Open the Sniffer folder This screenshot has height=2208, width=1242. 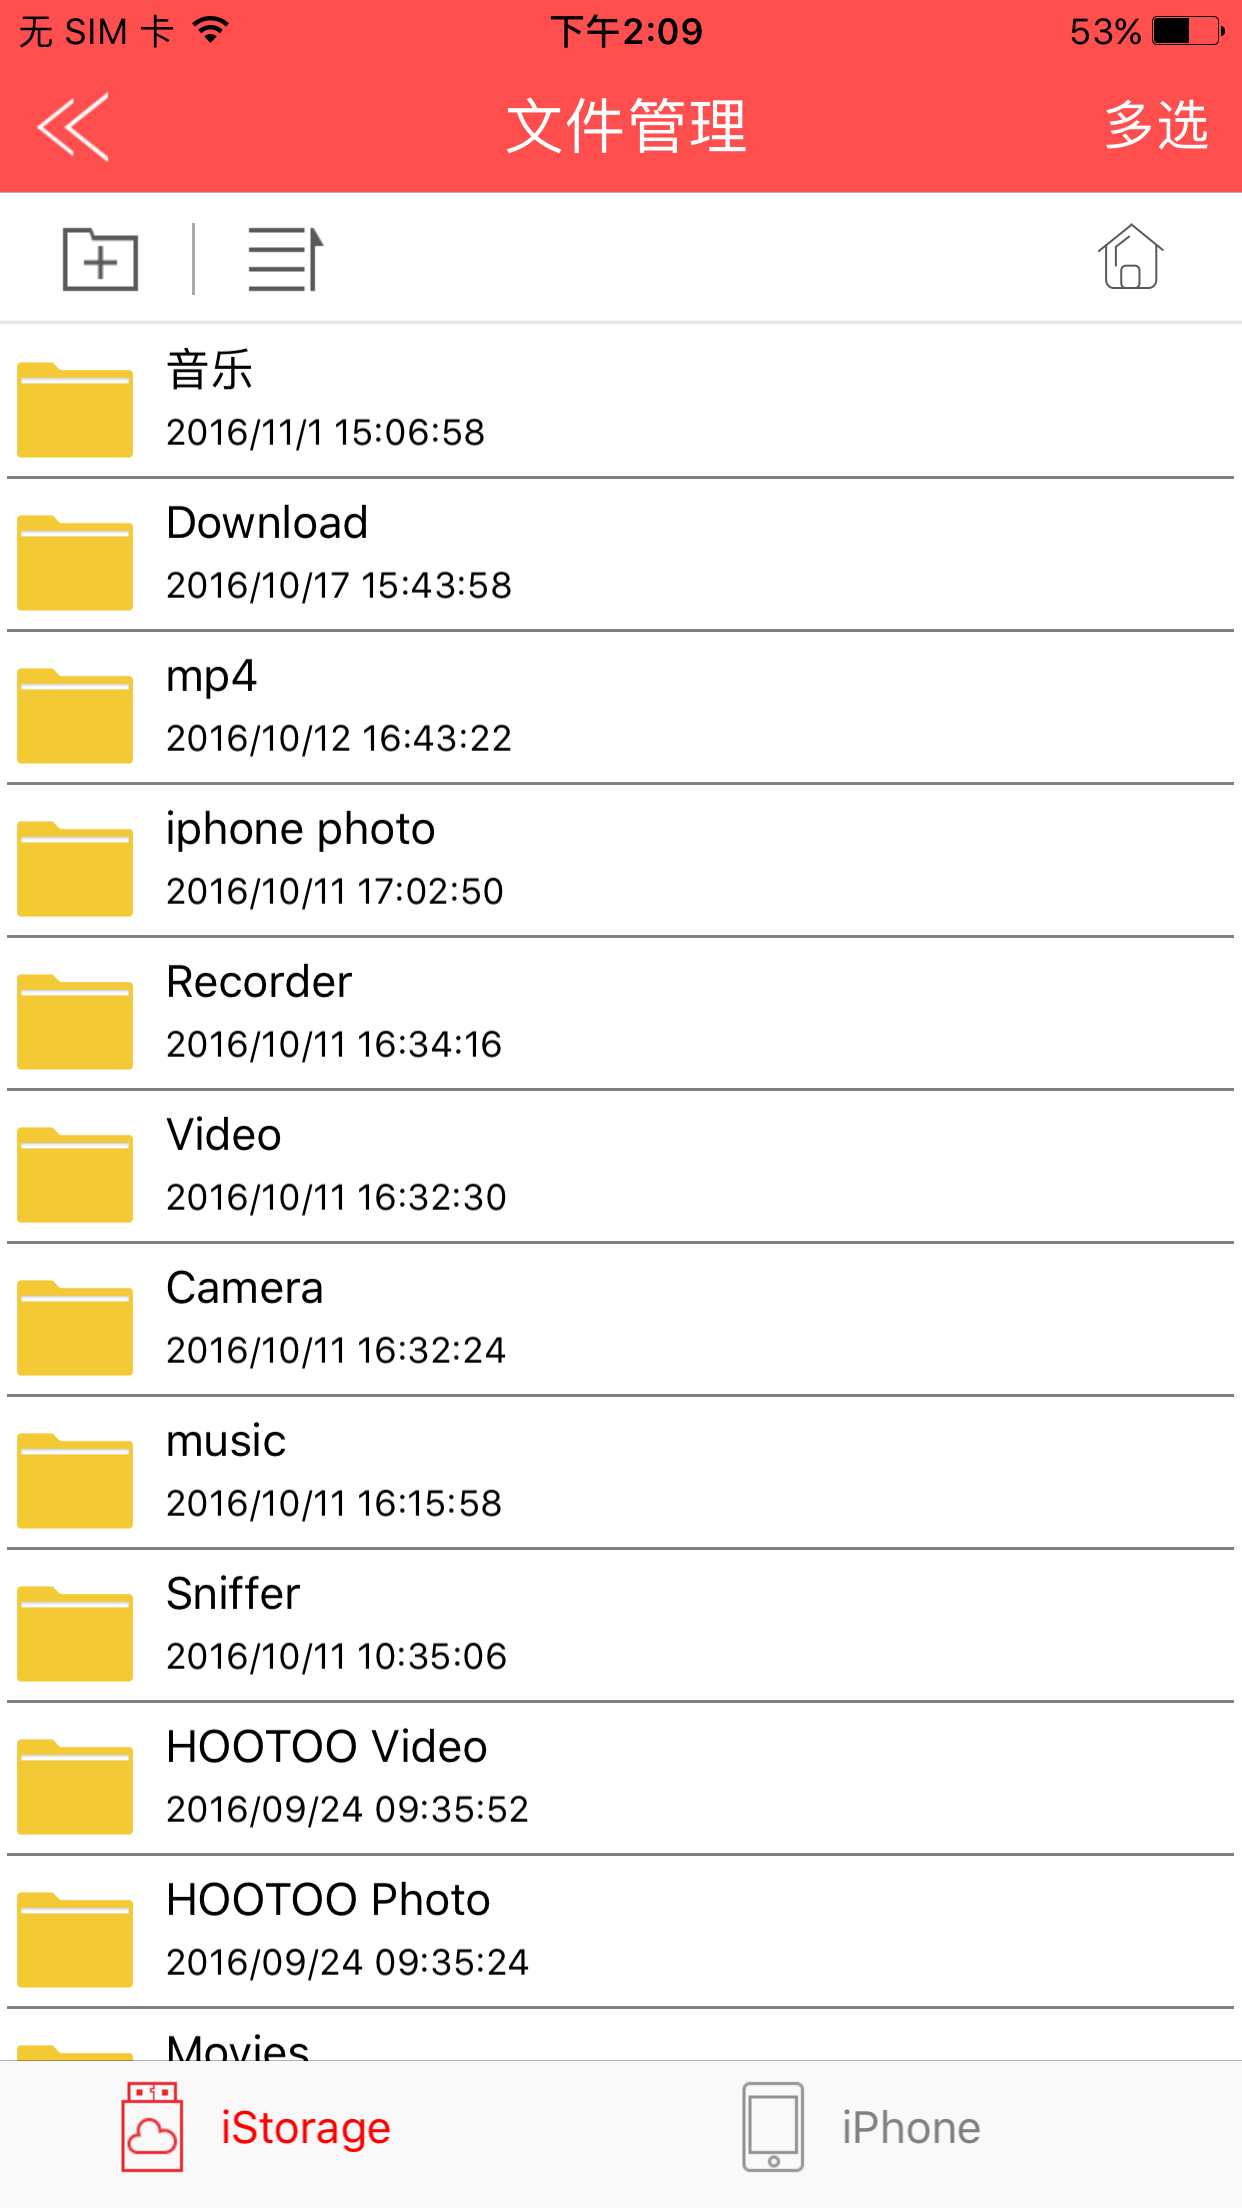[621, 1625]
